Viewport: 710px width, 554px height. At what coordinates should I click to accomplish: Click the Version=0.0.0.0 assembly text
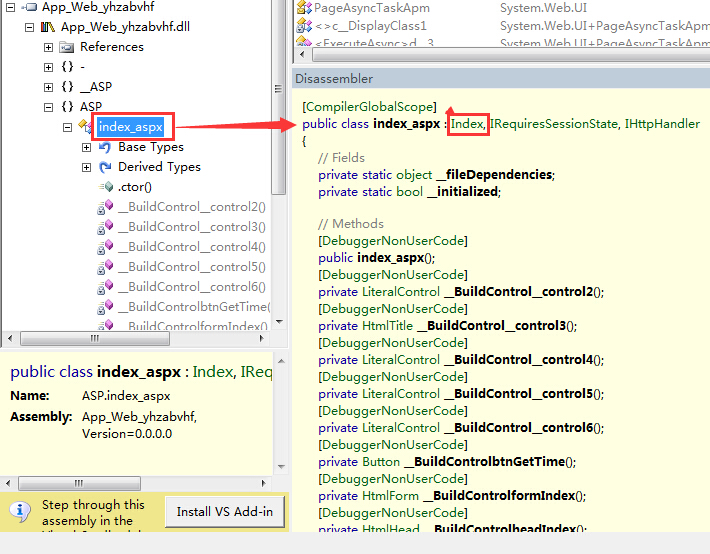pos(127,434)
